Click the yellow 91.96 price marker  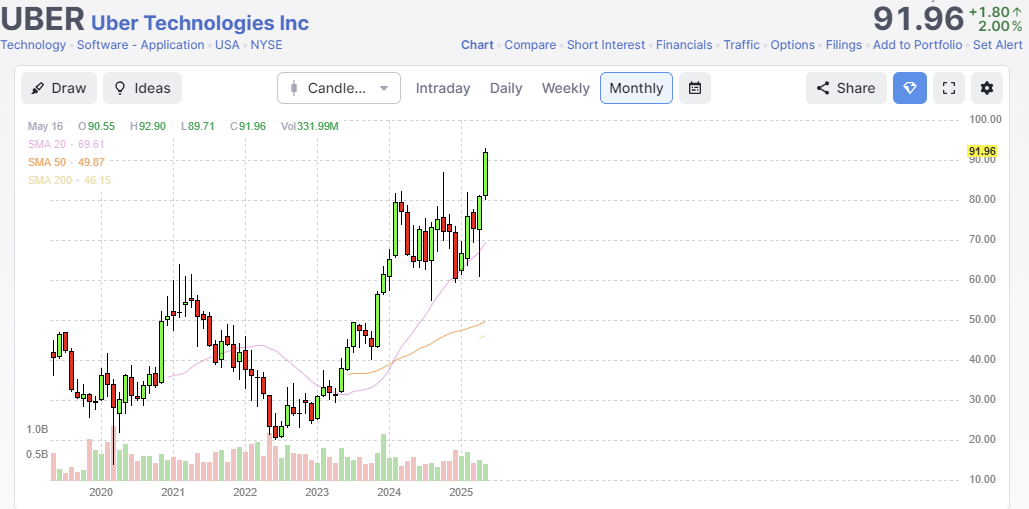click(x=982, y=151)
